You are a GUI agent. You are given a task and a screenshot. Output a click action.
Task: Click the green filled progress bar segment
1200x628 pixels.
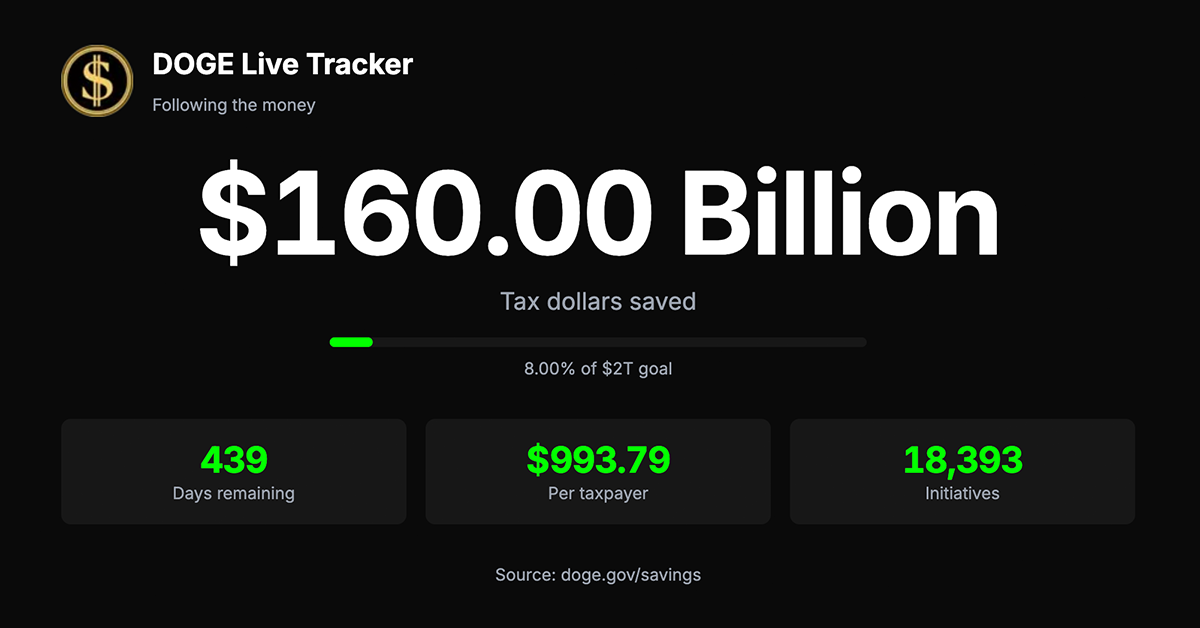tap(351, 342)
